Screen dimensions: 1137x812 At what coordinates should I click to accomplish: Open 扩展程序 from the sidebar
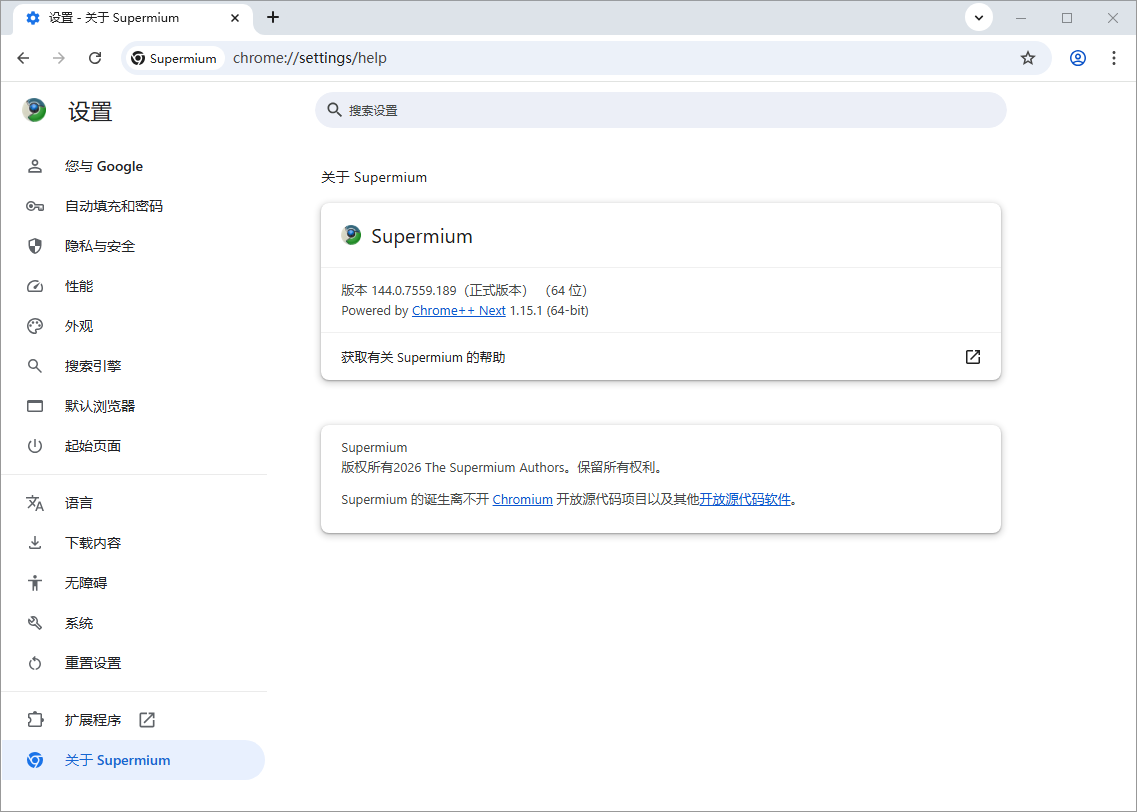coord(93,720)
